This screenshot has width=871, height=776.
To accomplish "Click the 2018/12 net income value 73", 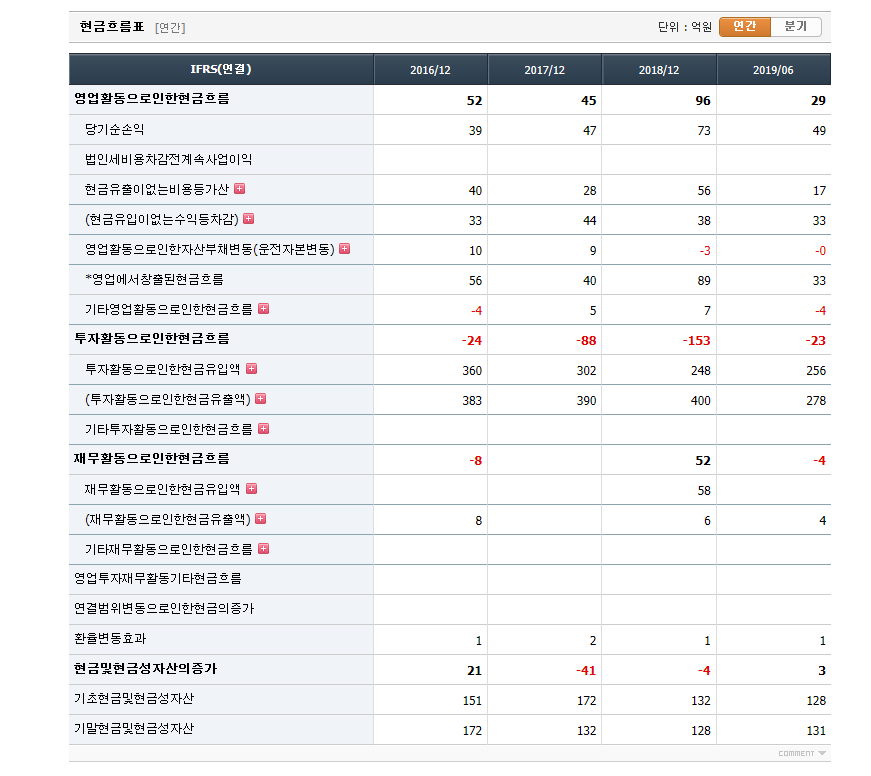I will (704, 131).
